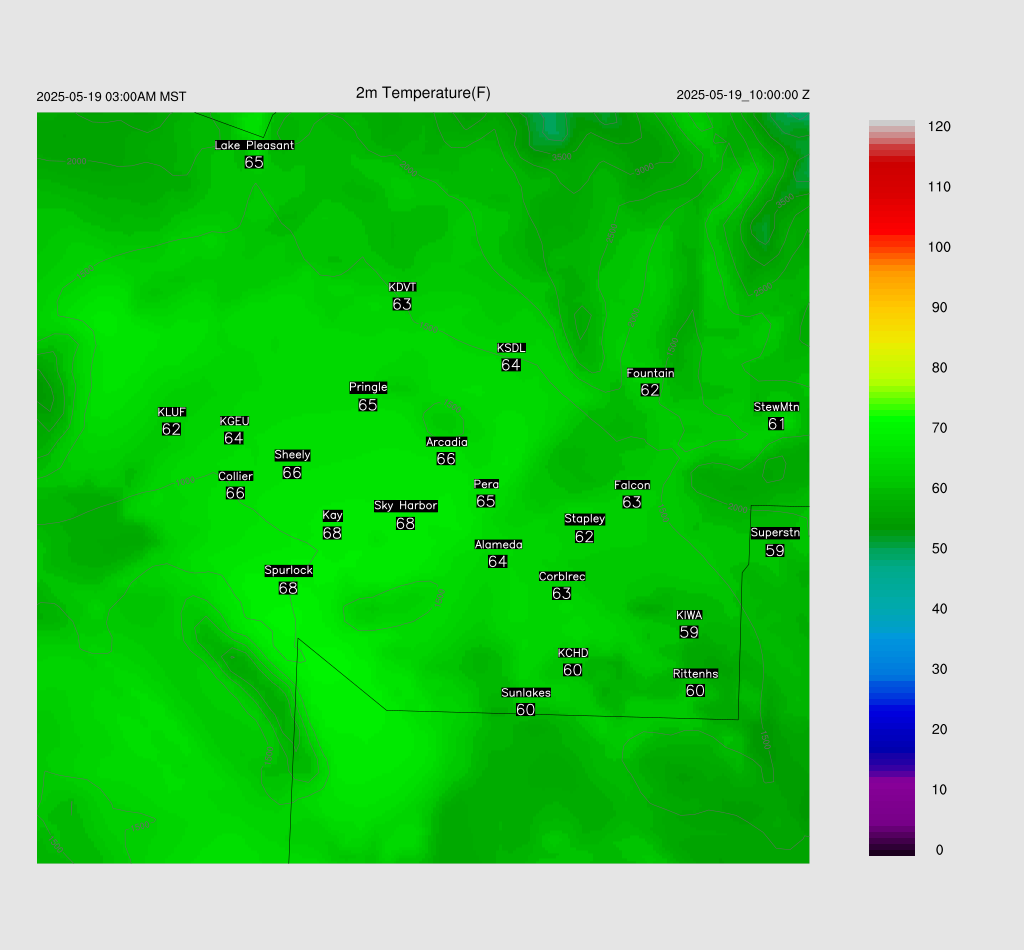Select the Stapley station label

pyautogui.click(x=584, y=519)
